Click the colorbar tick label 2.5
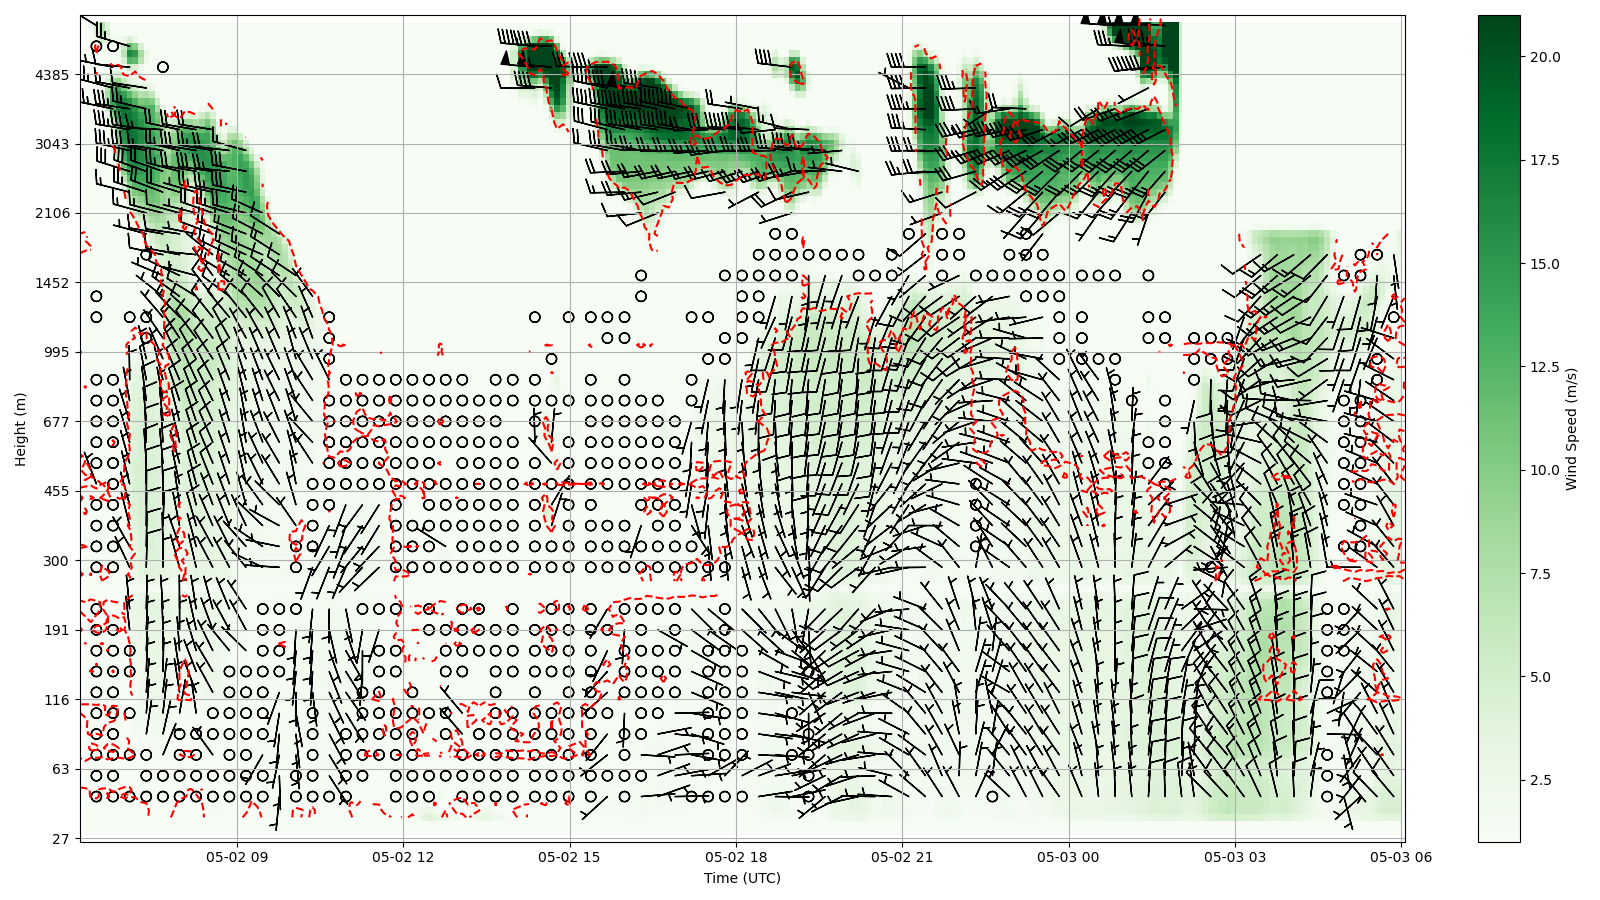Viewport: 1600px width, 900px height. pyautogui.click(x=1540, y=780)
